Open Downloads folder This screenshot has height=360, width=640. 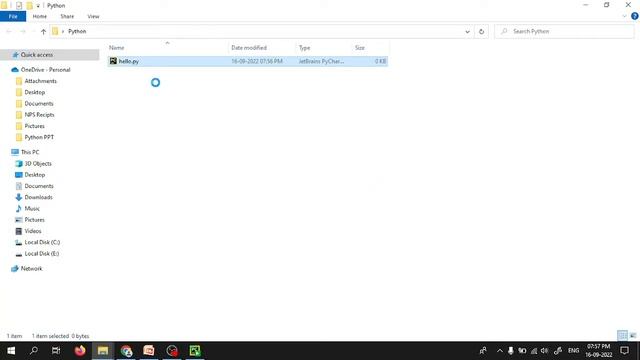pyautogui.click(x=38, y=197)
